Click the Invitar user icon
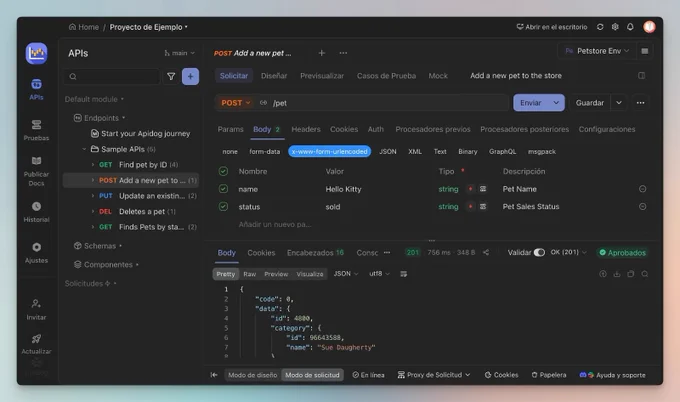This screenshot has width=680, height=402. (x=36, y=304)
